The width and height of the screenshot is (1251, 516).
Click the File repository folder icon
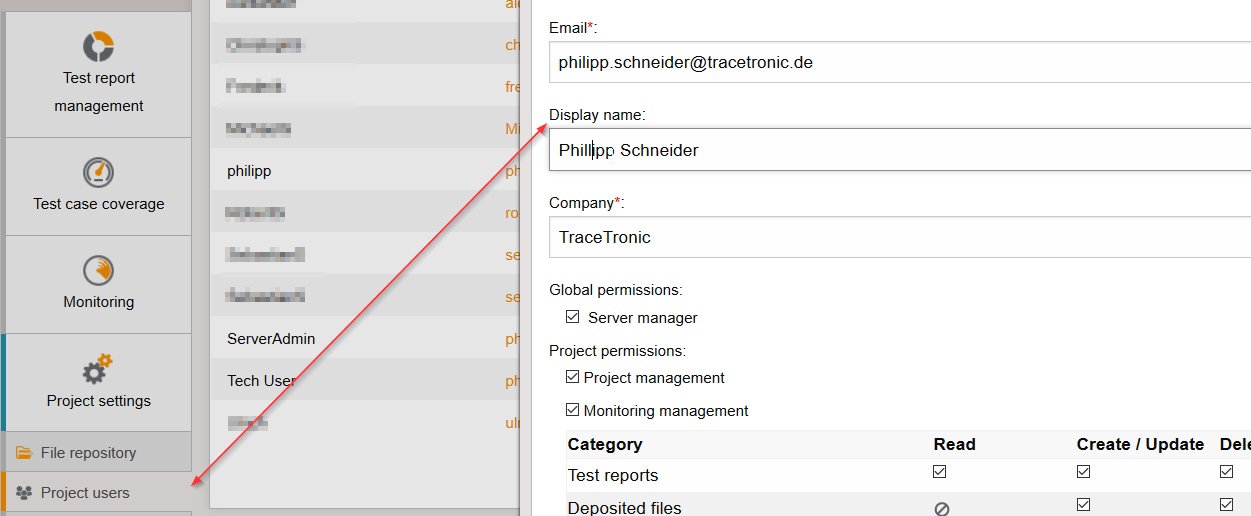(x=24, y=453)
